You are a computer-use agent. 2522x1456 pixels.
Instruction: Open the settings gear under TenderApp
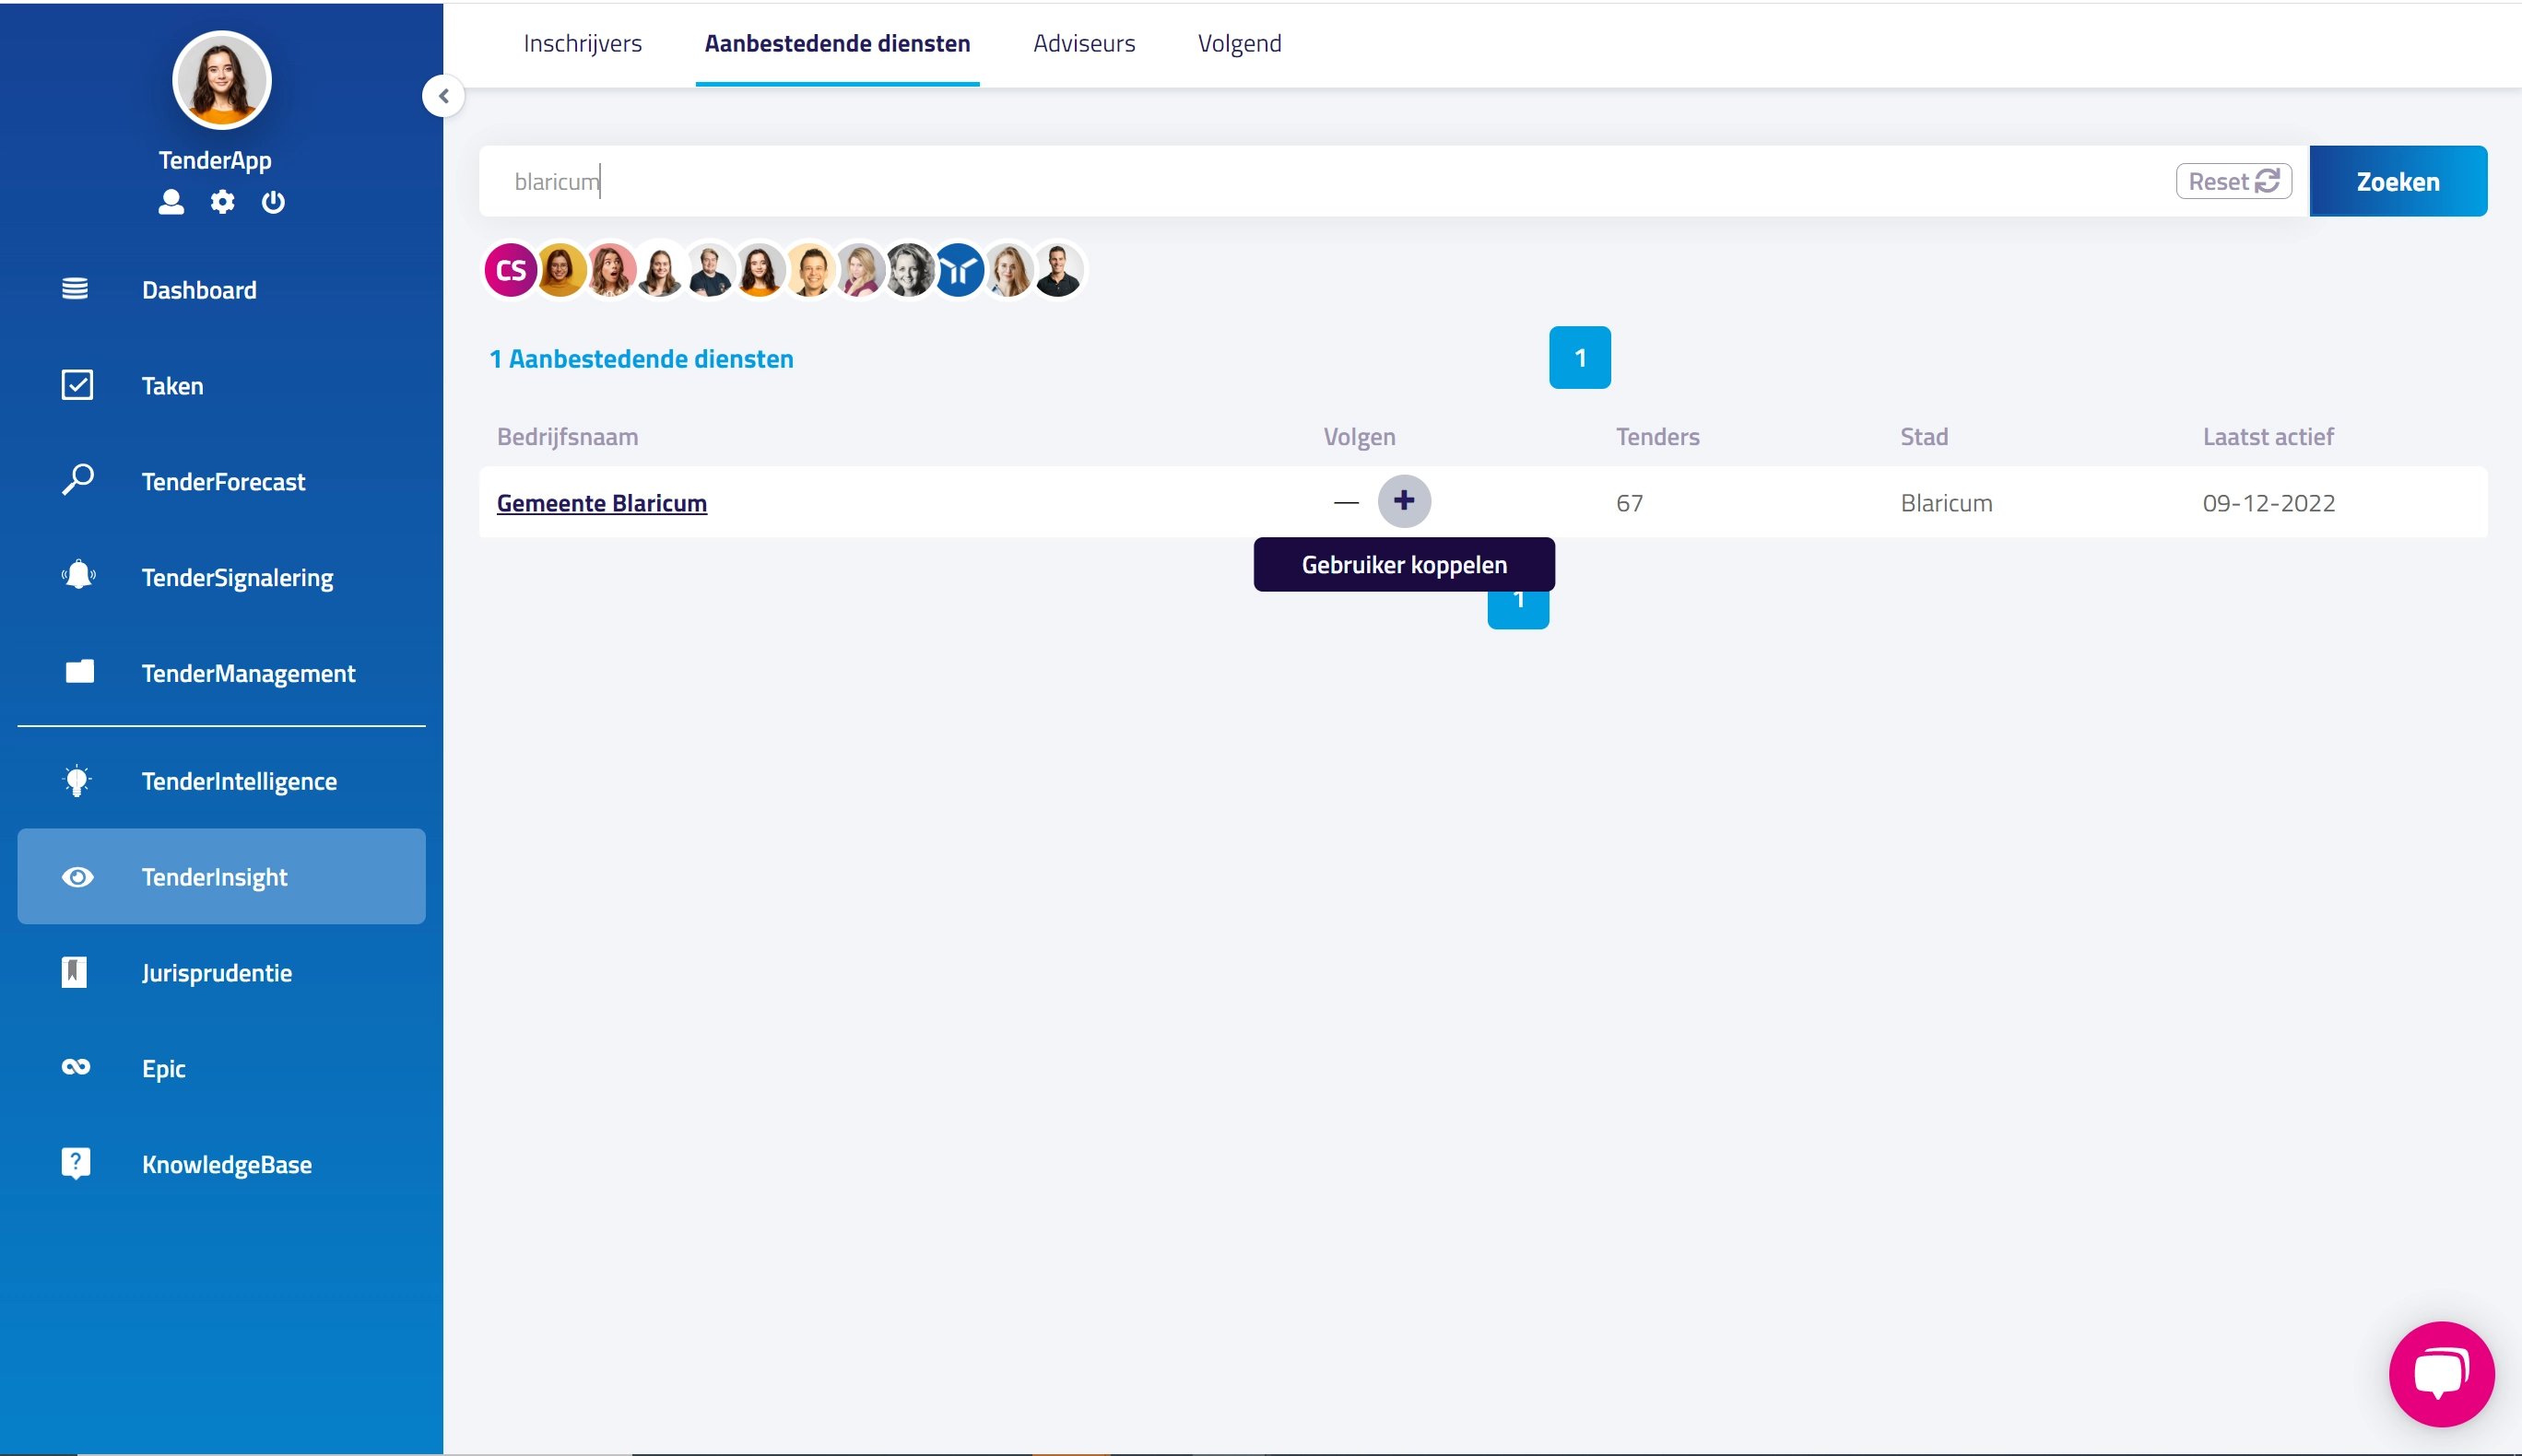[222, 202]
